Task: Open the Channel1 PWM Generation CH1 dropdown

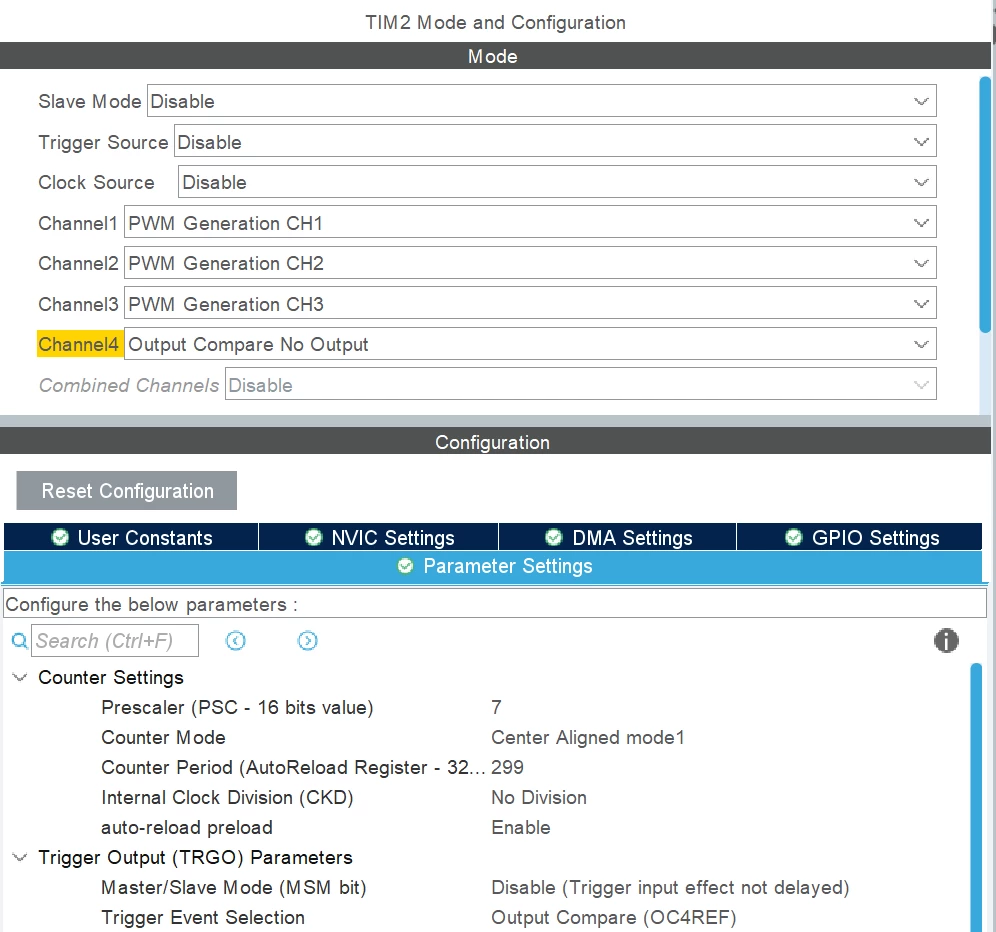Action: [x=530, y=222]
